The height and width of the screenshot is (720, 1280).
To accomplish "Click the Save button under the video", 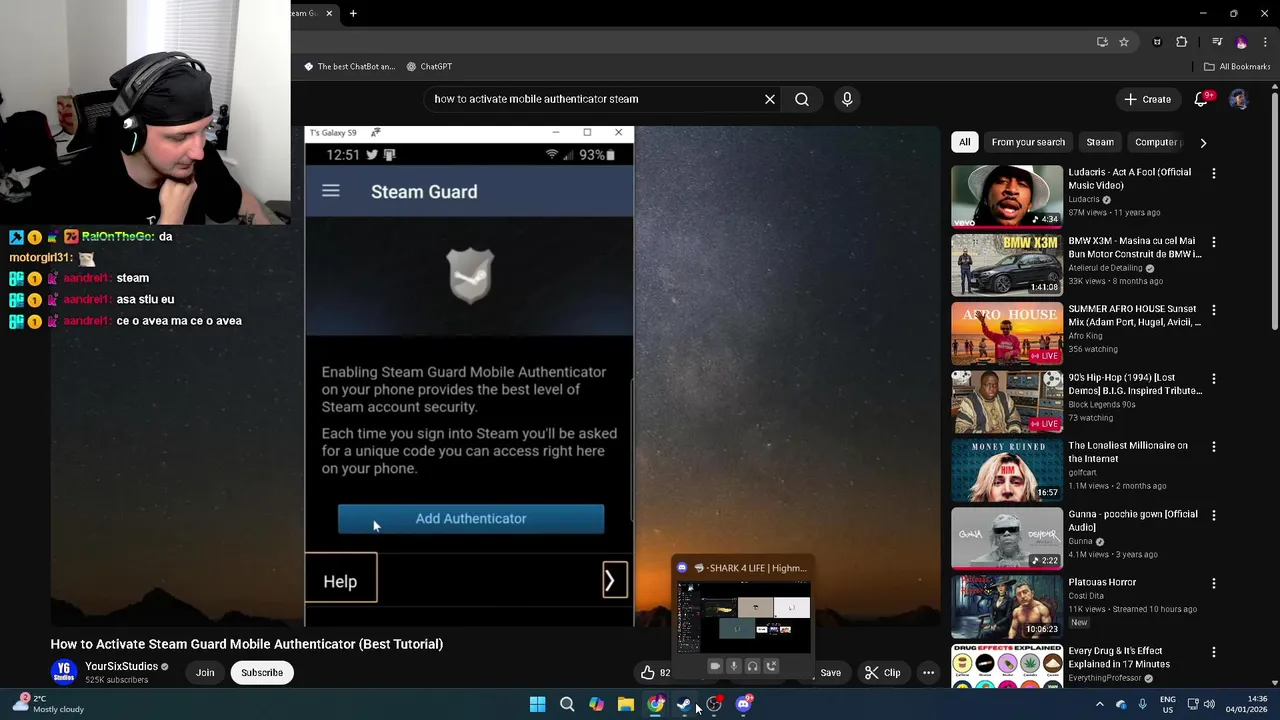I will (830, 673).
